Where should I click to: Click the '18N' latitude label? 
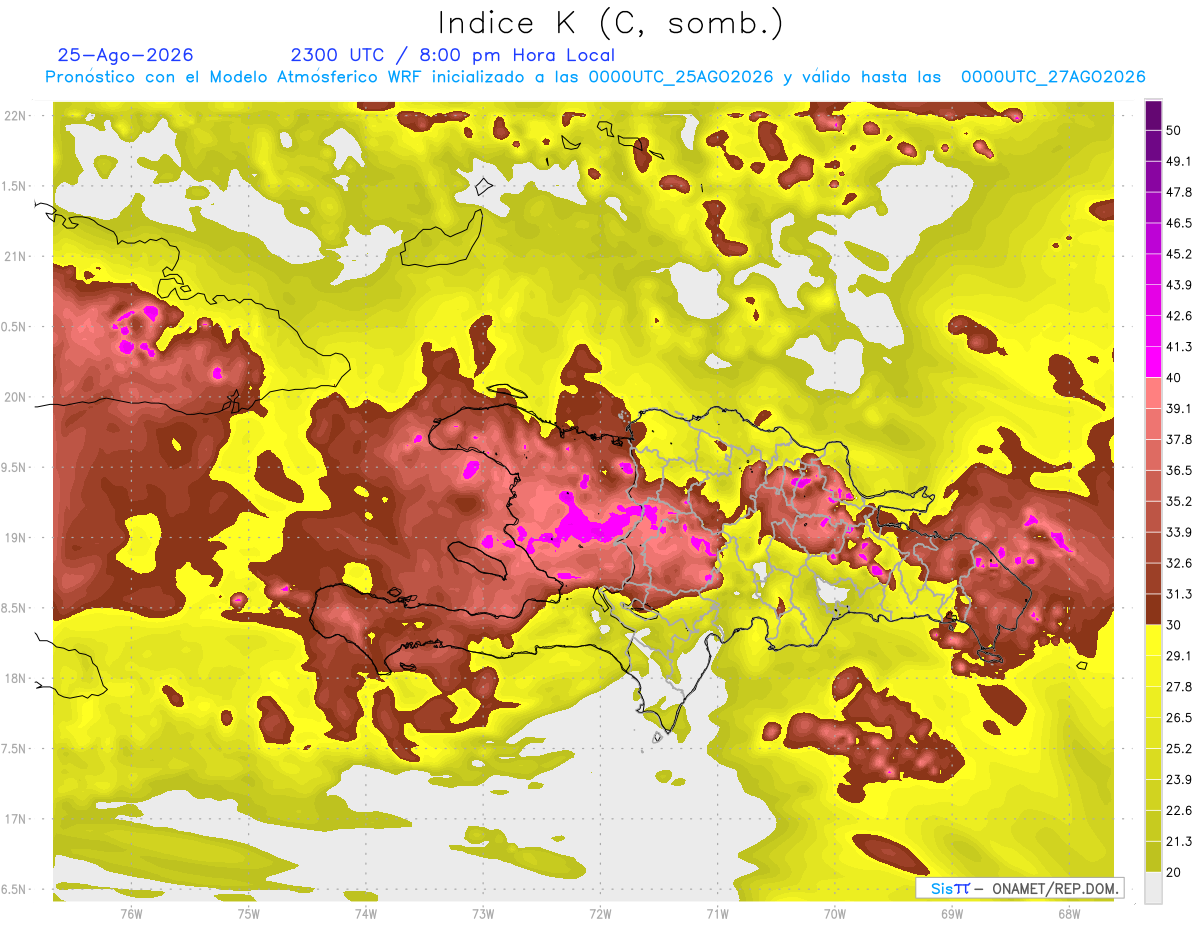(16, 679)
